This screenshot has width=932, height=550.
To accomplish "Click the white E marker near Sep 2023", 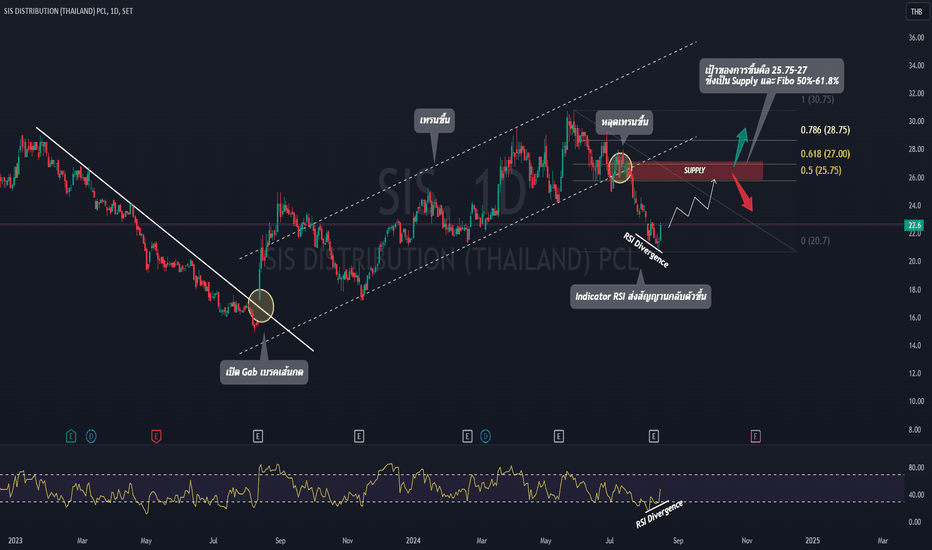I will click(x=258, y=436).
